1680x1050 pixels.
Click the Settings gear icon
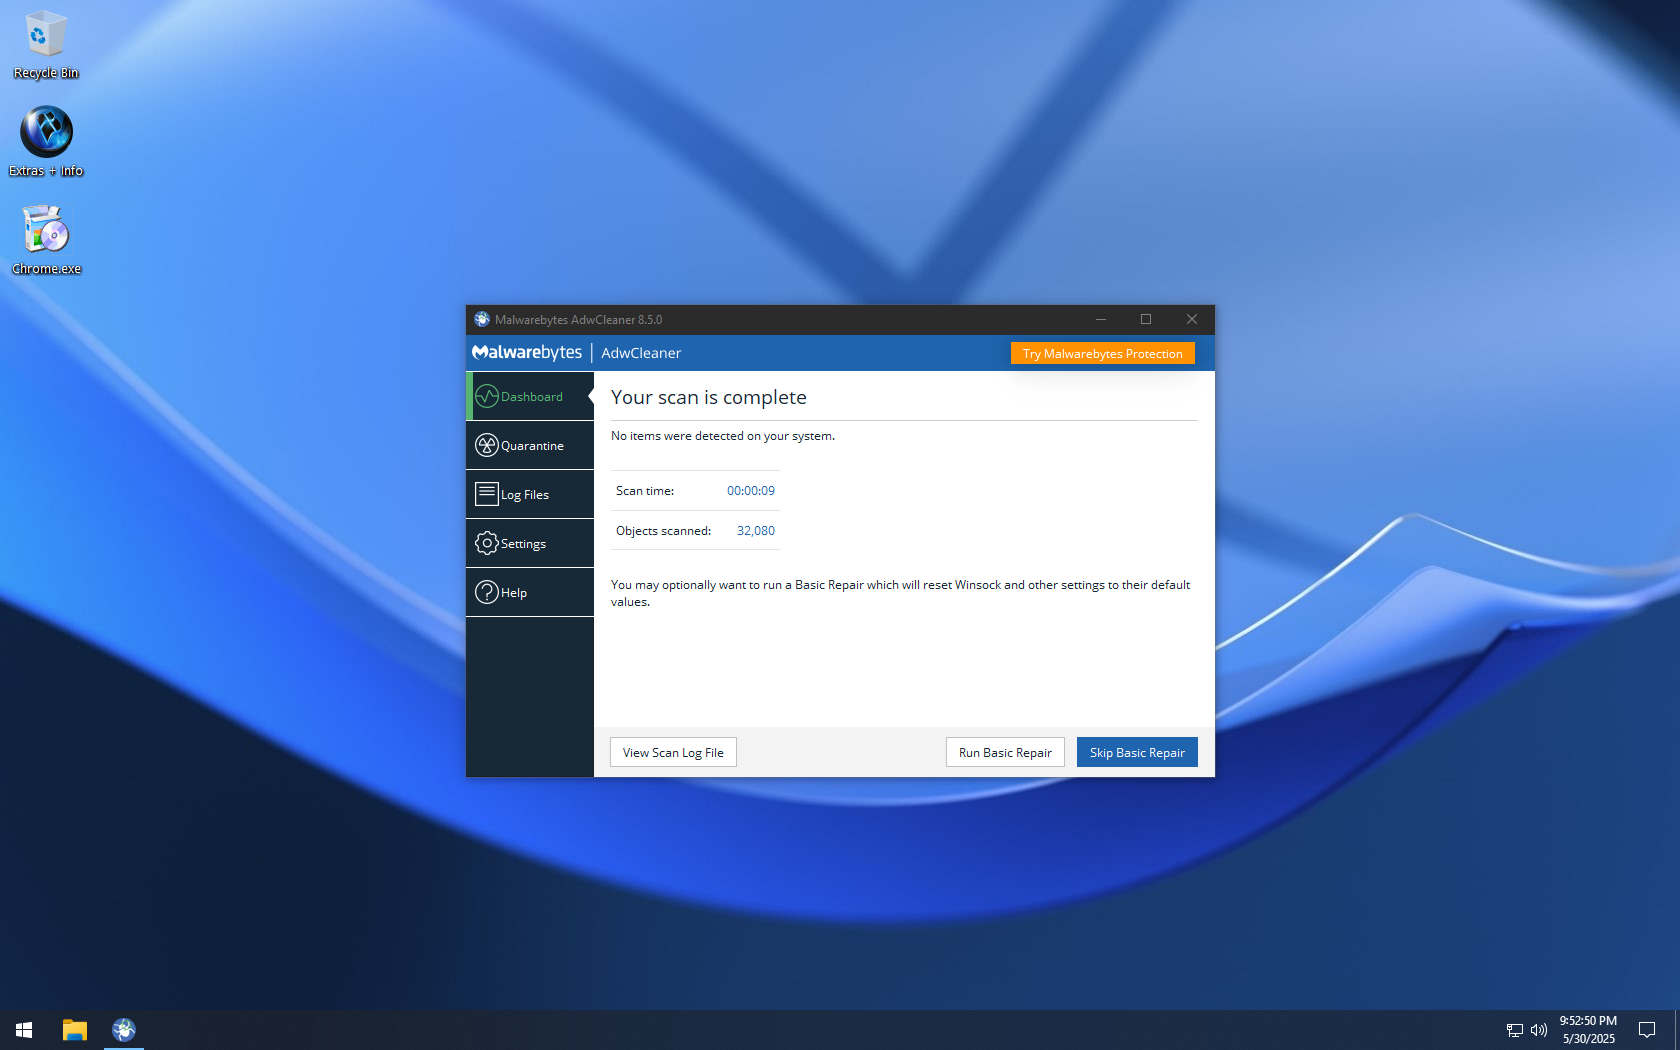487,543
